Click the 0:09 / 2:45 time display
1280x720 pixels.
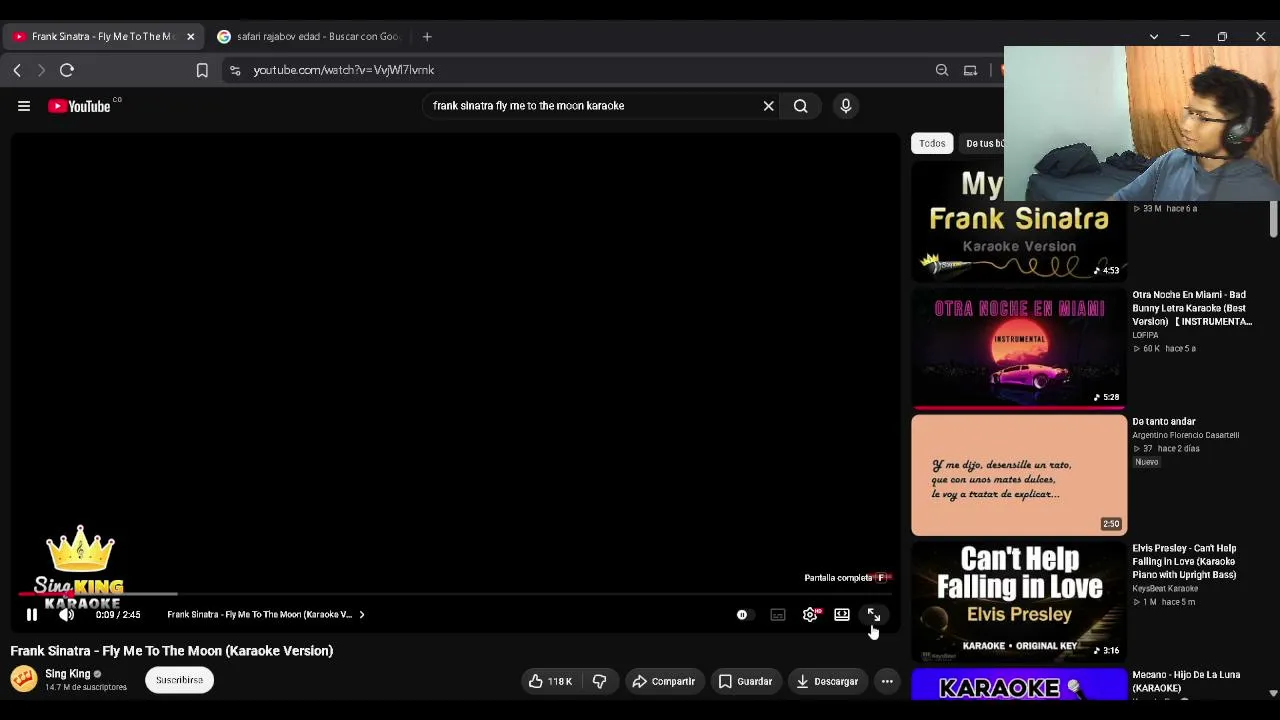118,615
